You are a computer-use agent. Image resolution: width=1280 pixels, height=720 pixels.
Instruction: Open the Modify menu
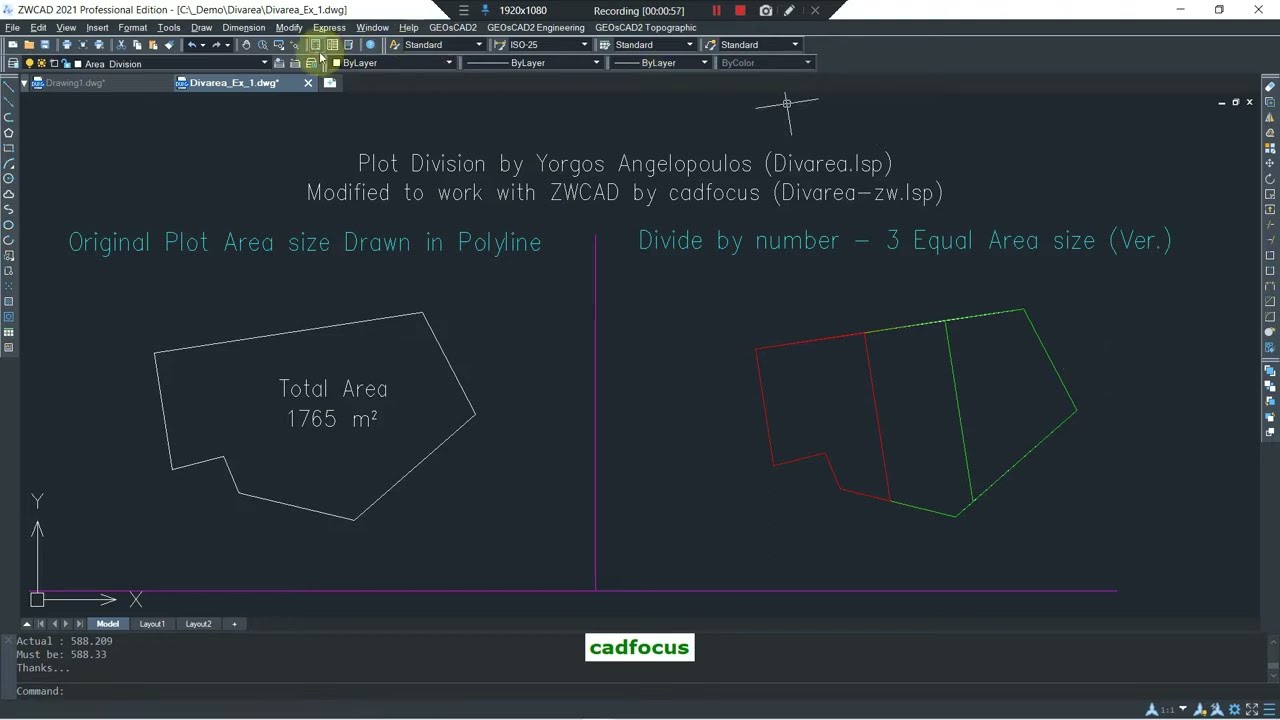click(289, 27)
